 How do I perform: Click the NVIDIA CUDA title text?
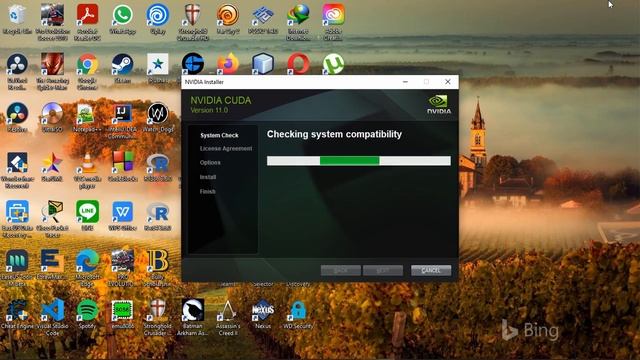coord(221,100)
